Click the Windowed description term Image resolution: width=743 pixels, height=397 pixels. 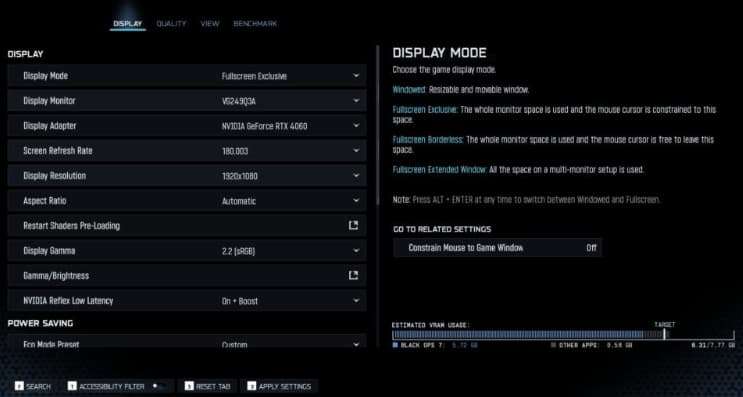click(409, 90)
